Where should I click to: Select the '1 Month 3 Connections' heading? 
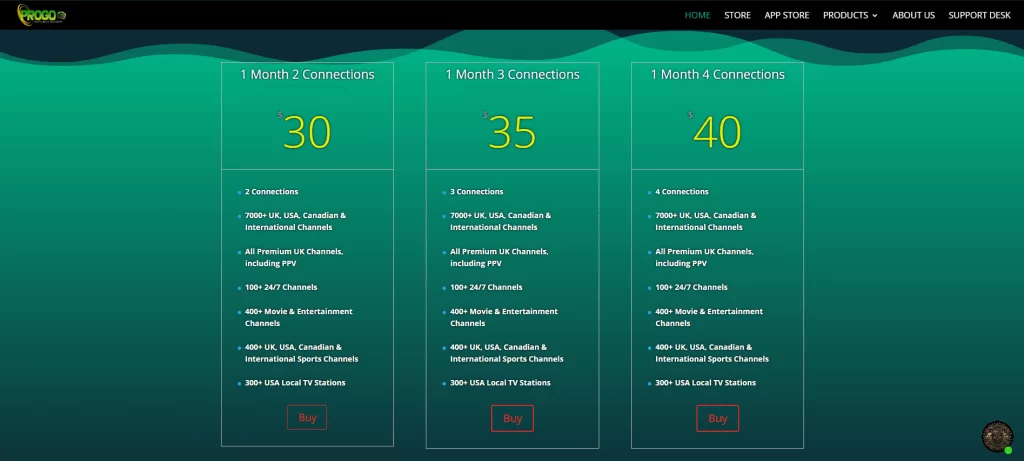513,74
